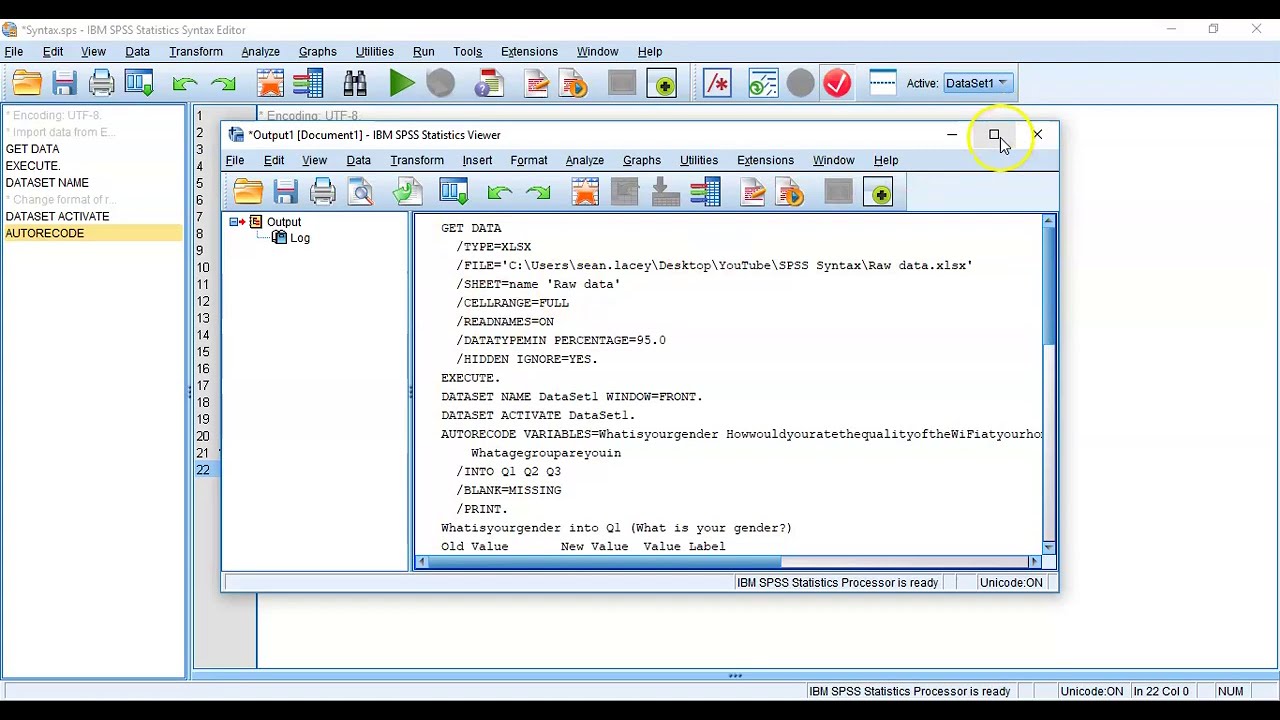The height and width of the screenshot is (720, 1280).
Task: Click the Open file icon in Viewer toolbar
Action: tap(248, 192)
